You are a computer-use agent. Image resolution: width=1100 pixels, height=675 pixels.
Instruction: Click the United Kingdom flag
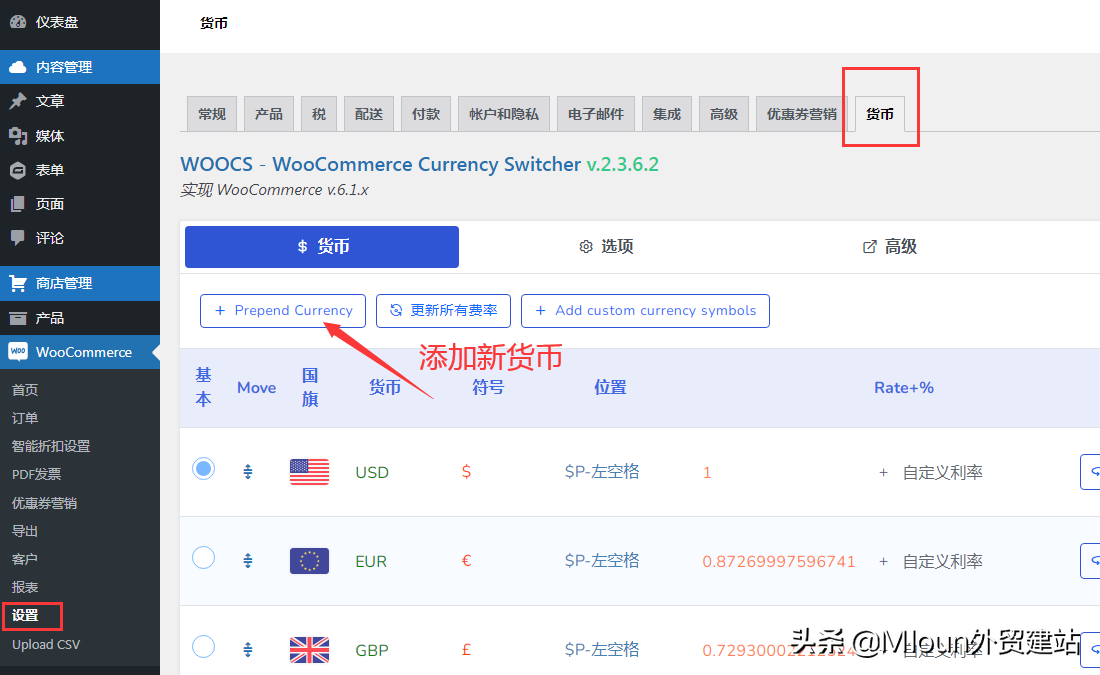tap(309, 650)
